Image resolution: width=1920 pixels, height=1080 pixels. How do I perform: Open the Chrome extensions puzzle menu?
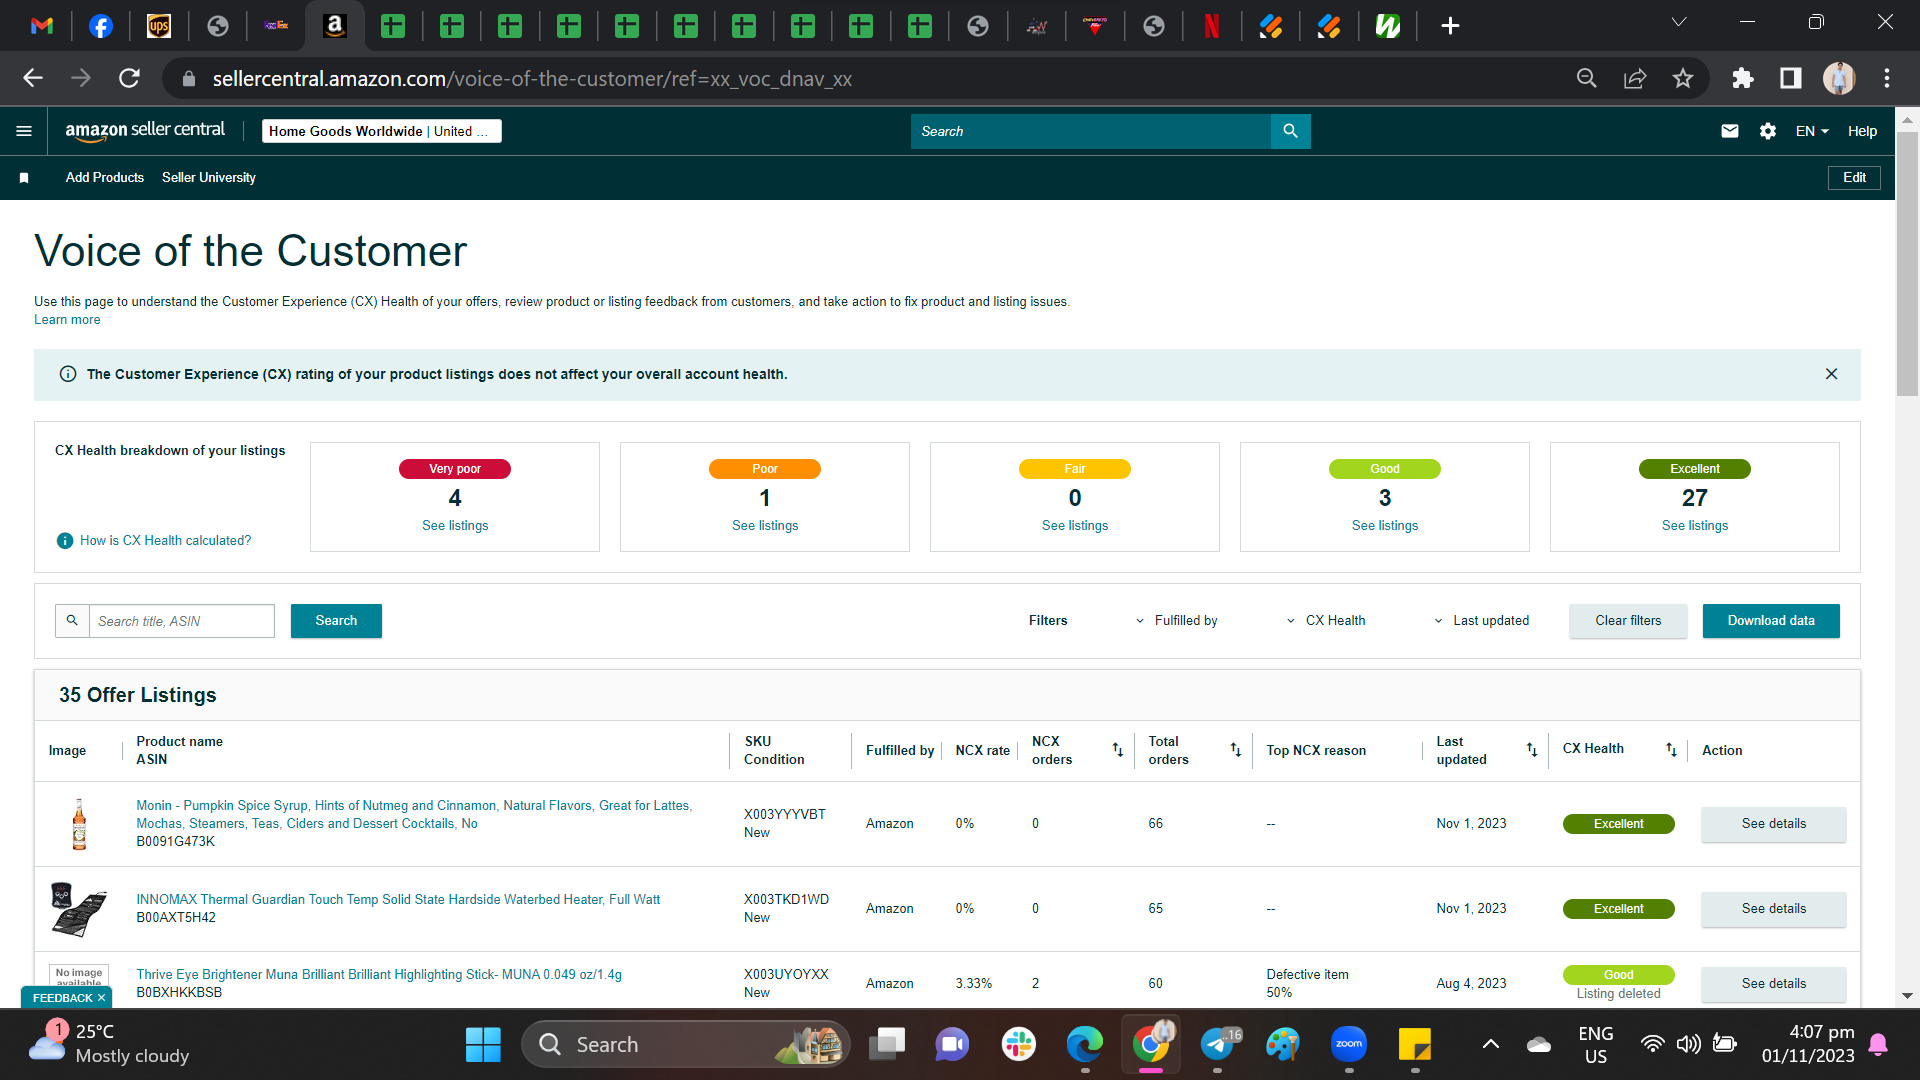coord(1743,78)
